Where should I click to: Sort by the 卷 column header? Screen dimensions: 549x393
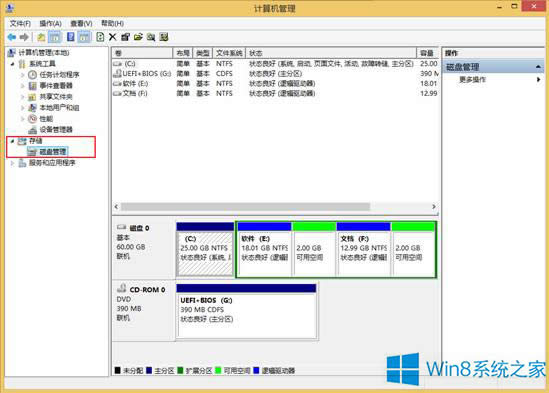[x=143, y=53]
